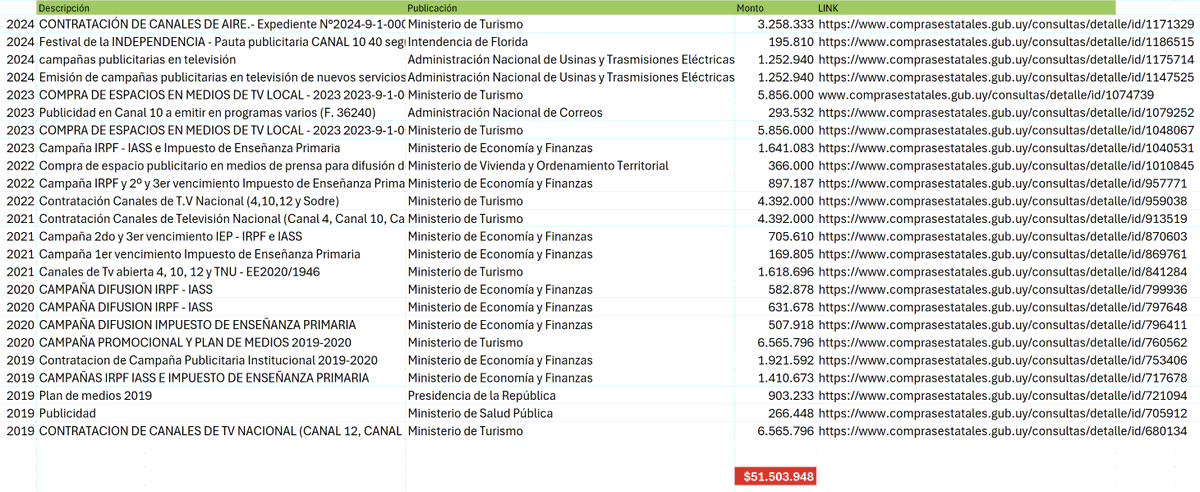This screenshot has width=1200, height=492.
Task: Open the link ending in id/717678
Action: (x=1002, y=378)
